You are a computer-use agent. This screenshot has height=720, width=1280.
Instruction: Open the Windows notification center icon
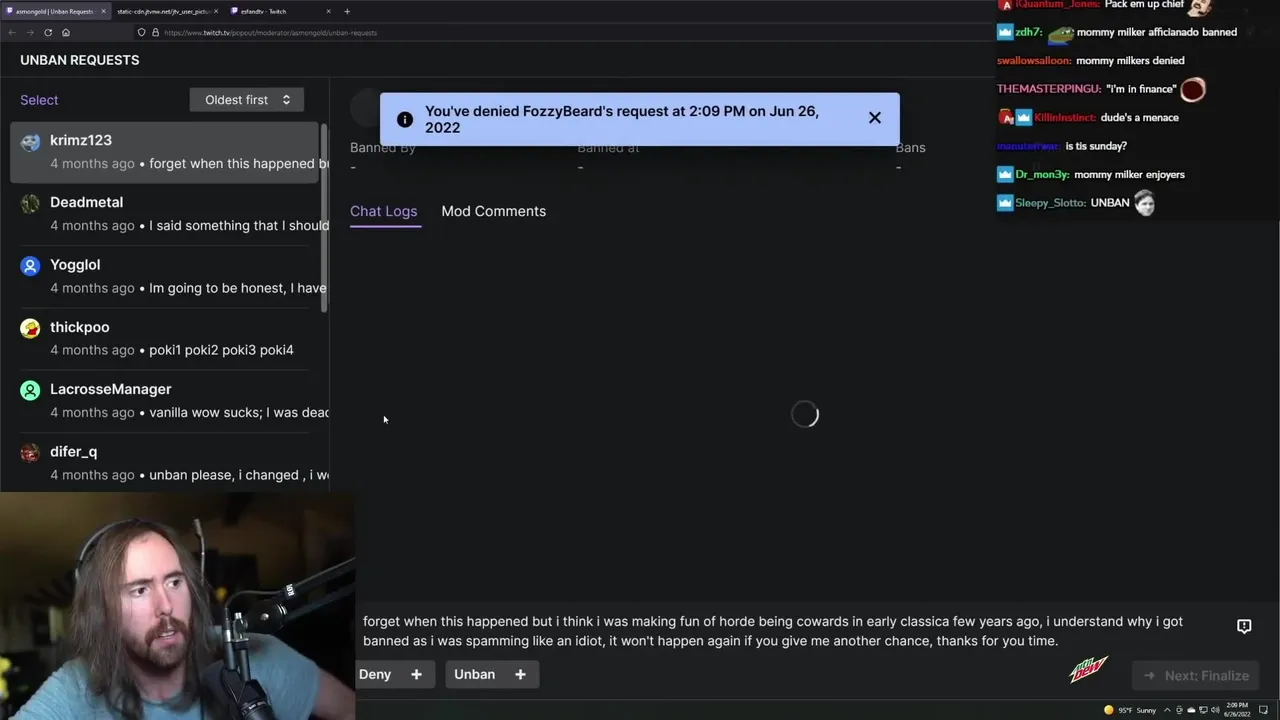point(1264,710)
